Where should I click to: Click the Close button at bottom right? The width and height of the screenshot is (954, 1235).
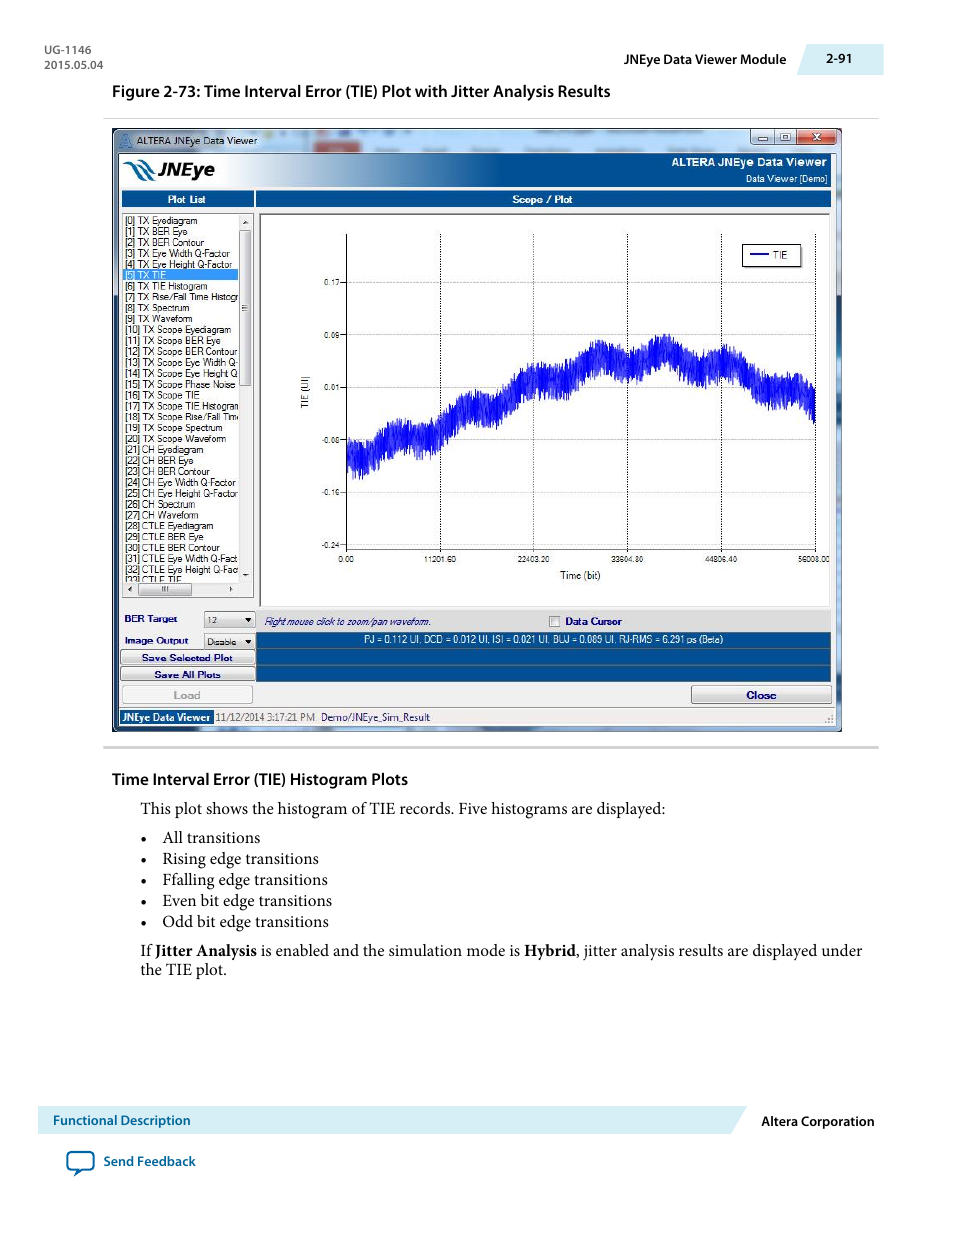pos(761,695)
